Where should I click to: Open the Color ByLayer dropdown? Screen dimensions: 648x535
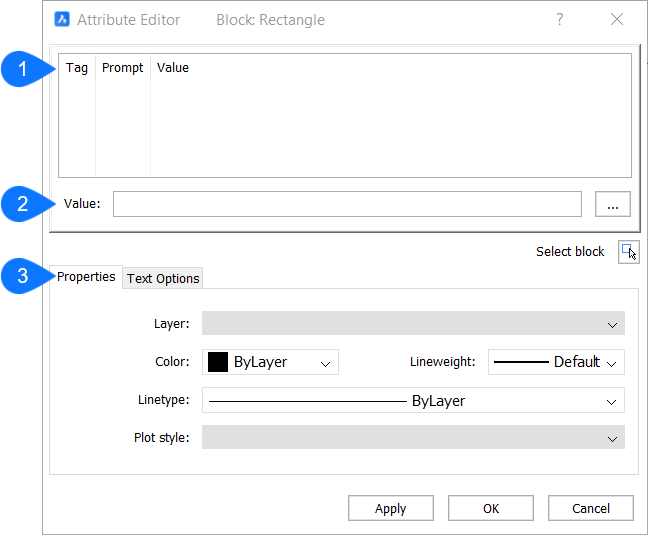pyautogui.click(x=271, y=362)
